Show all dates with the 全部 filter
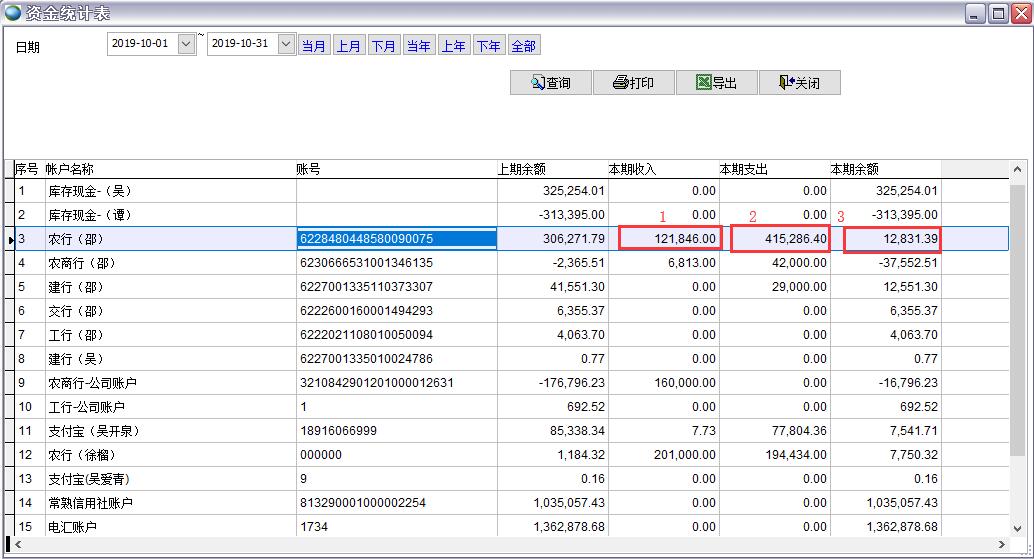Image resolution: width=1034 pixels, height=559 pixels. click(524, 46)
